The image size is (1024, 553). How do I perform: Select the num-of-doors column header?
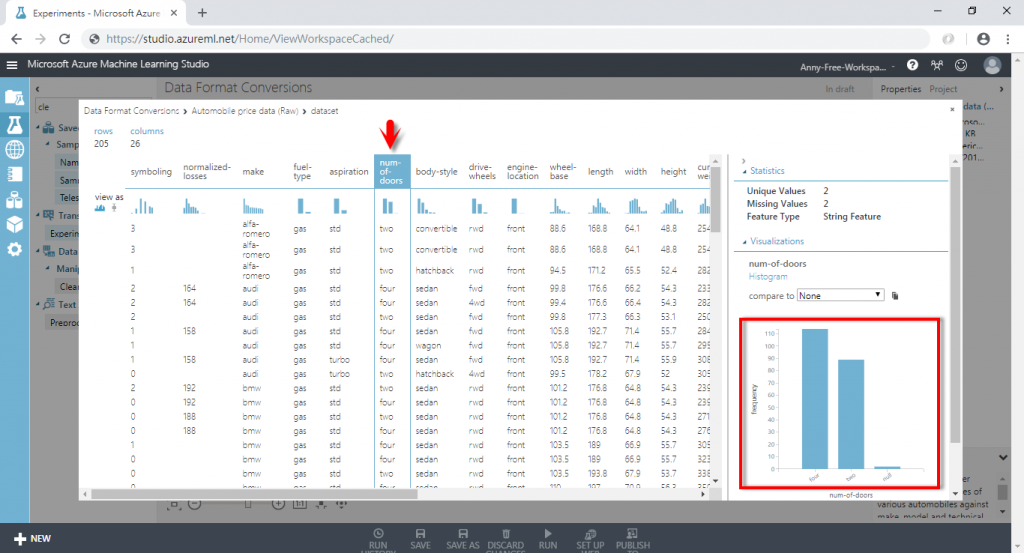click(392, 171)
